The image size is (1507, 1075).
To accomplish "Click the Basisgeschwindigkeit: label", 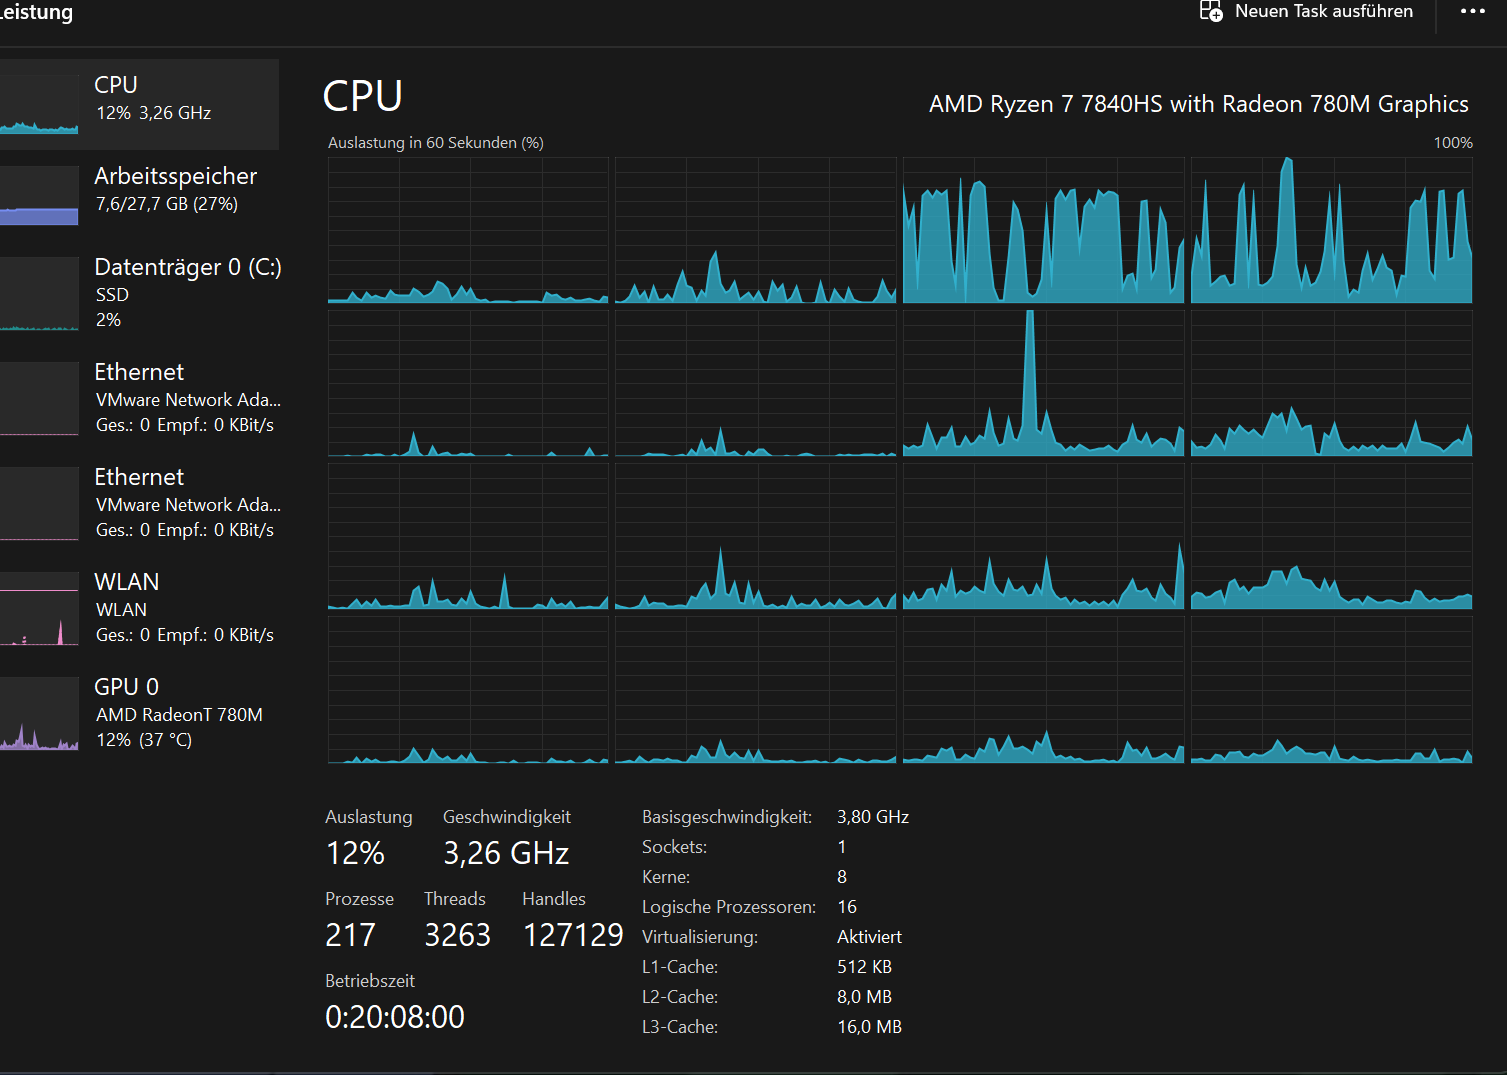I will pos(727,817).
